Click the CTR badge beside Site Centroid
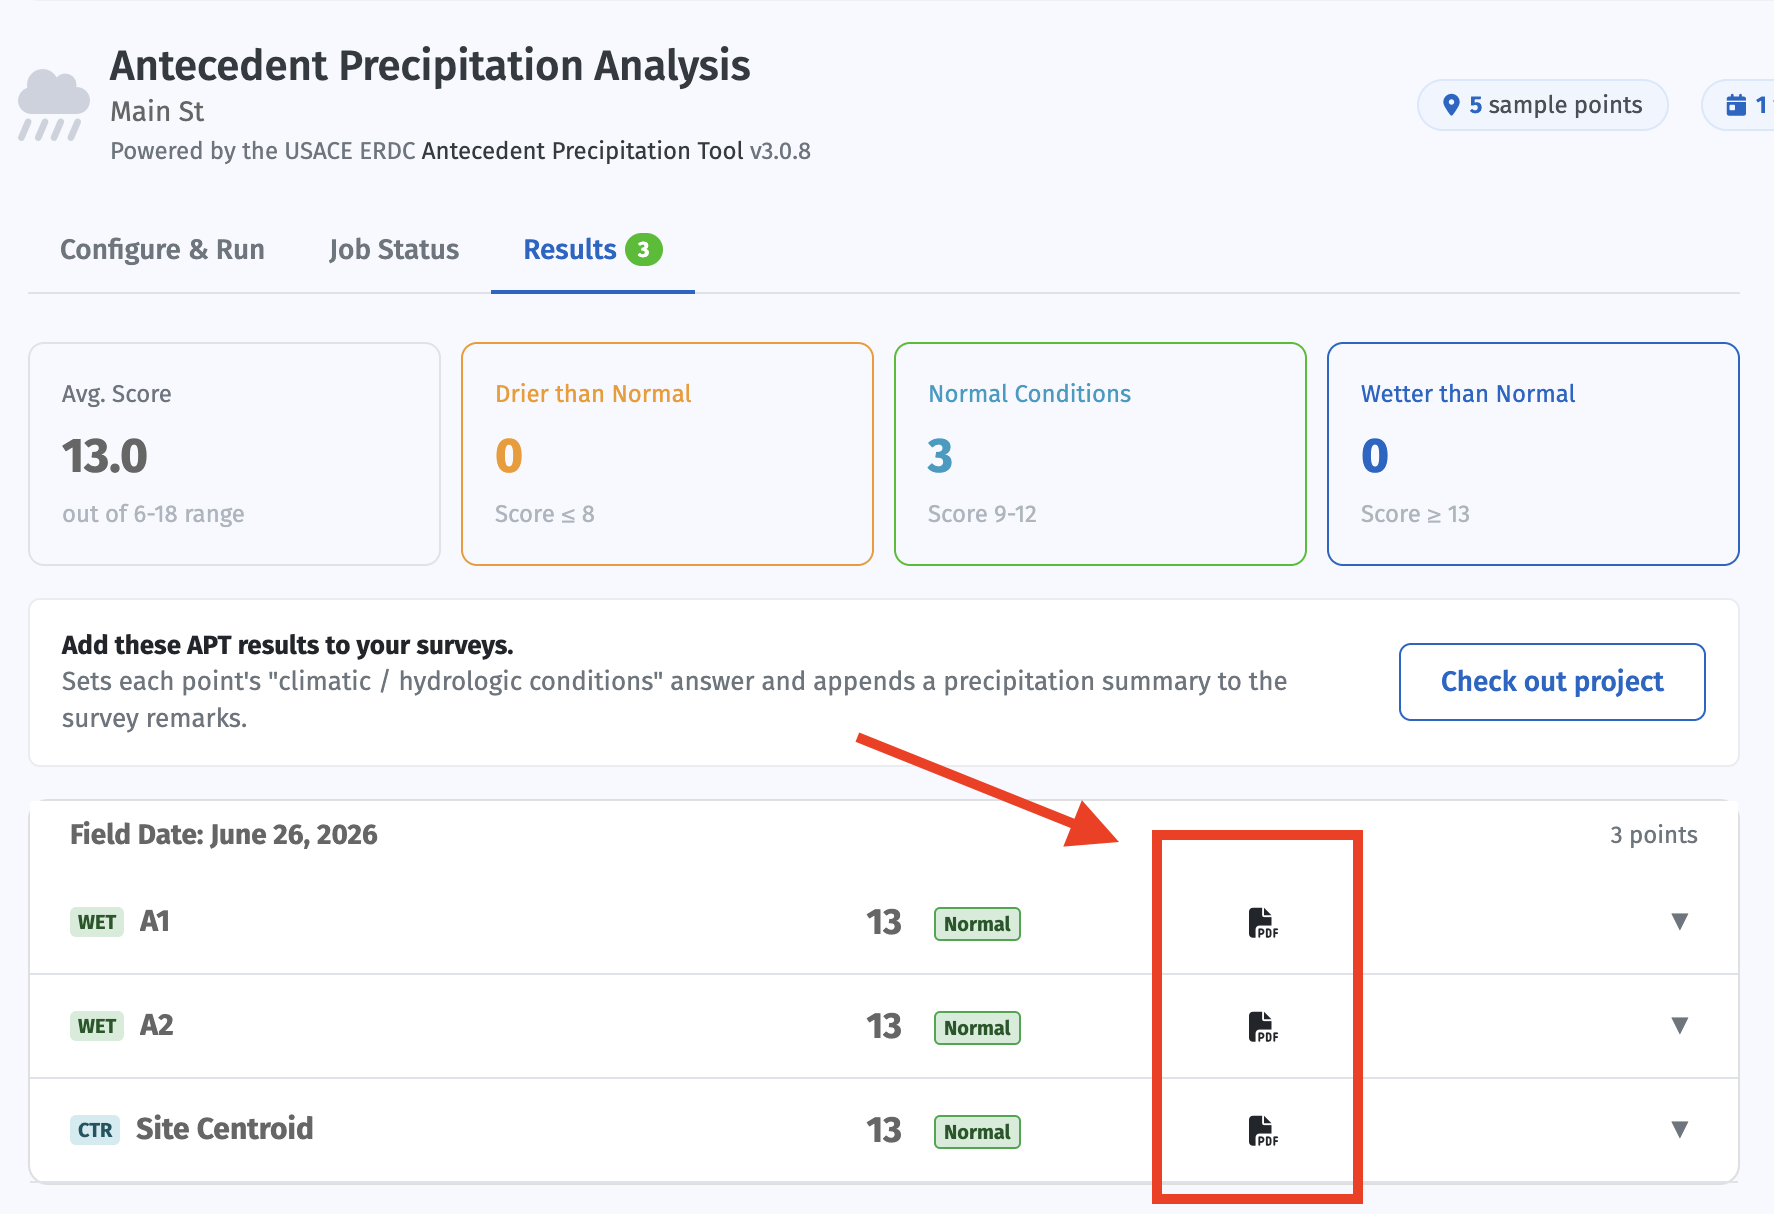The height and width of the screenshot is (1214, 1774). tap(95, 1130)
